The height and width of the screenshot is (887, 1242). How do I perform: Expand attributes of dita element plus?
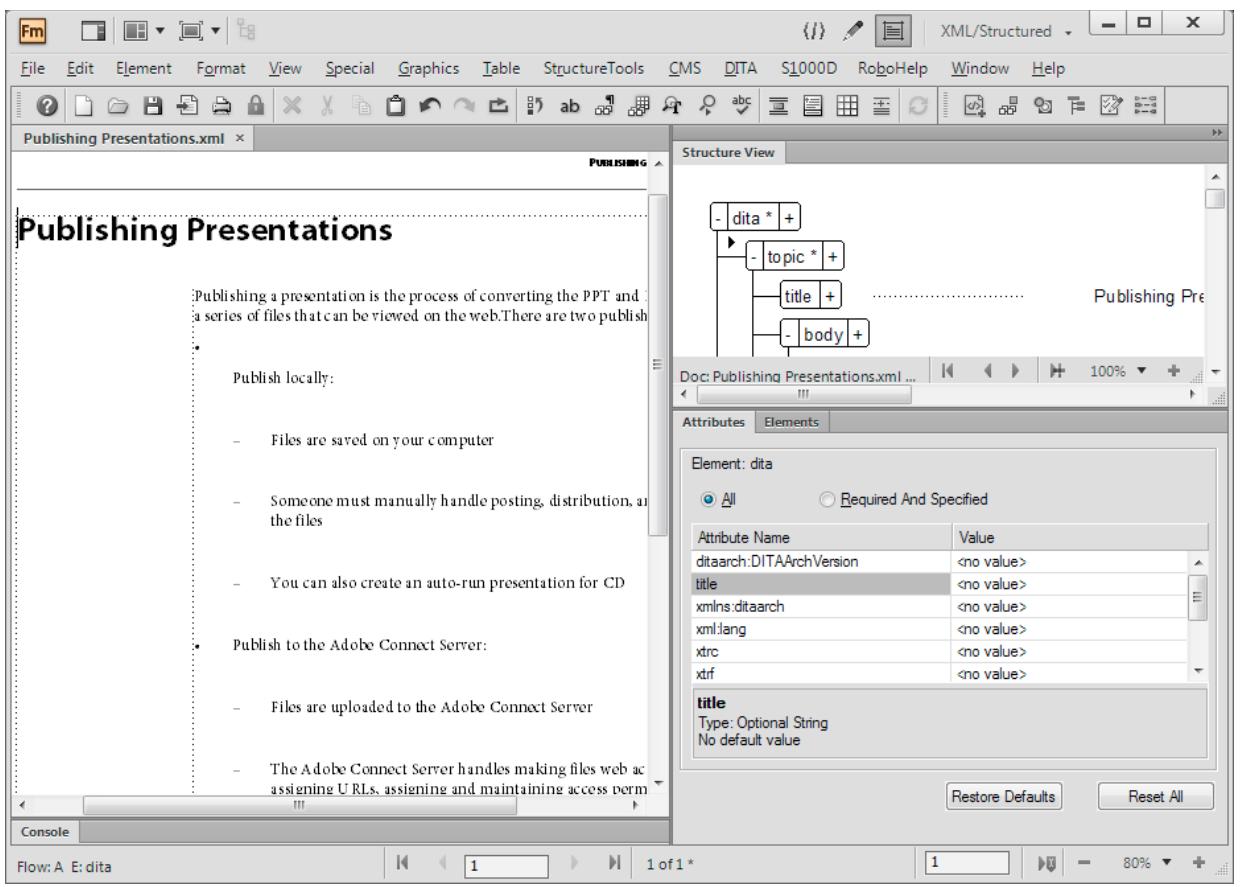coord(792,216)
